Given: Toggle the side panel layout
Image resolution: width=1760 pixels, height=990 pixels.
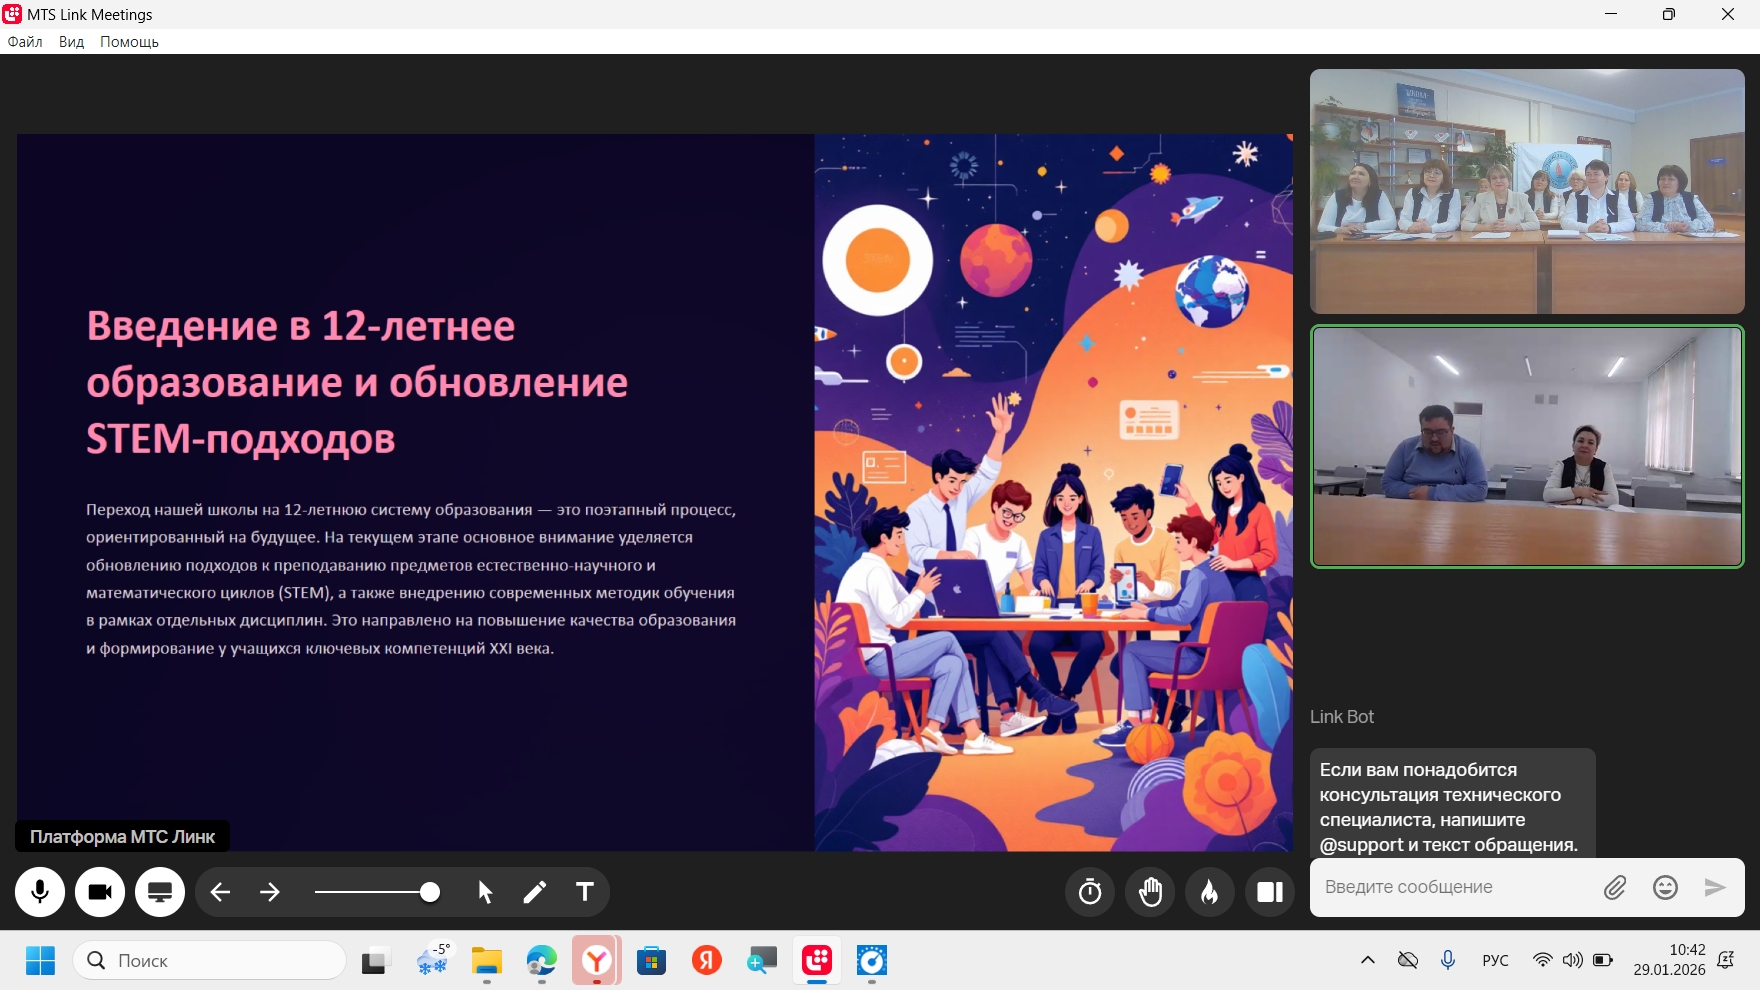Looking at the screenshot, I should coord(1270,892).
